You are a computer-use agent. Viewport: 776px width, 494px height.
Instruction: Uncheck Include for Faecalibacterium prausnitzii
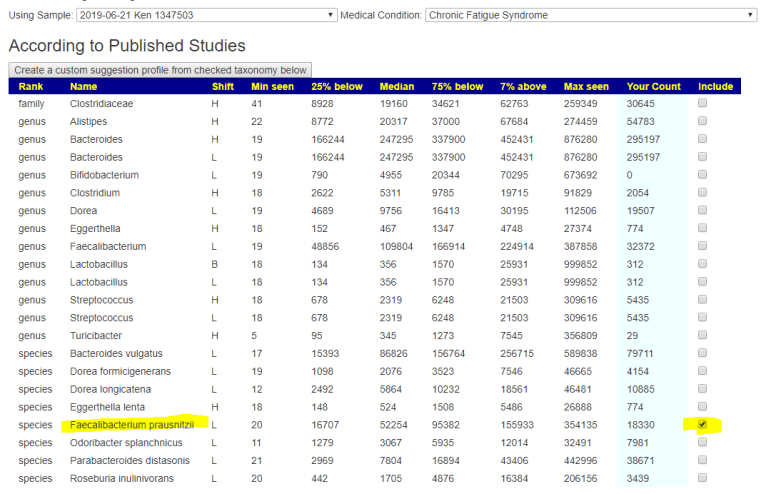pyautogui.click(x=702, y=424)
